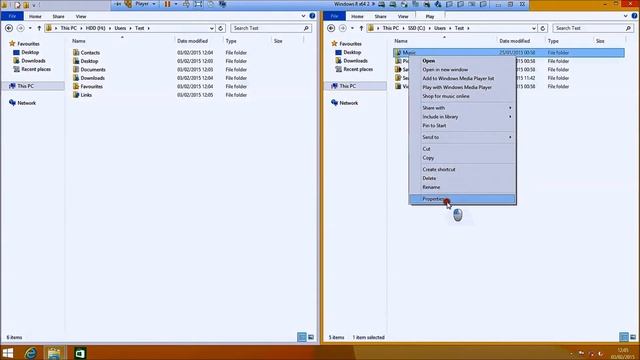Image resolution: width=640 pixels, height=360 pixels.
Task: Go back in the HDD (H:) Explorer window
Action: (x=9, y=28)
